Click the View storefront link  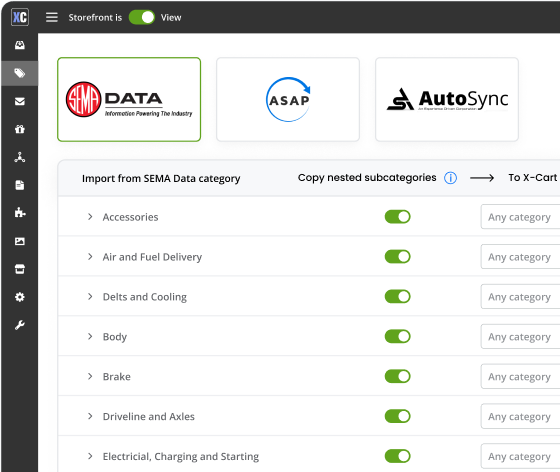click(x=171, y=17)
